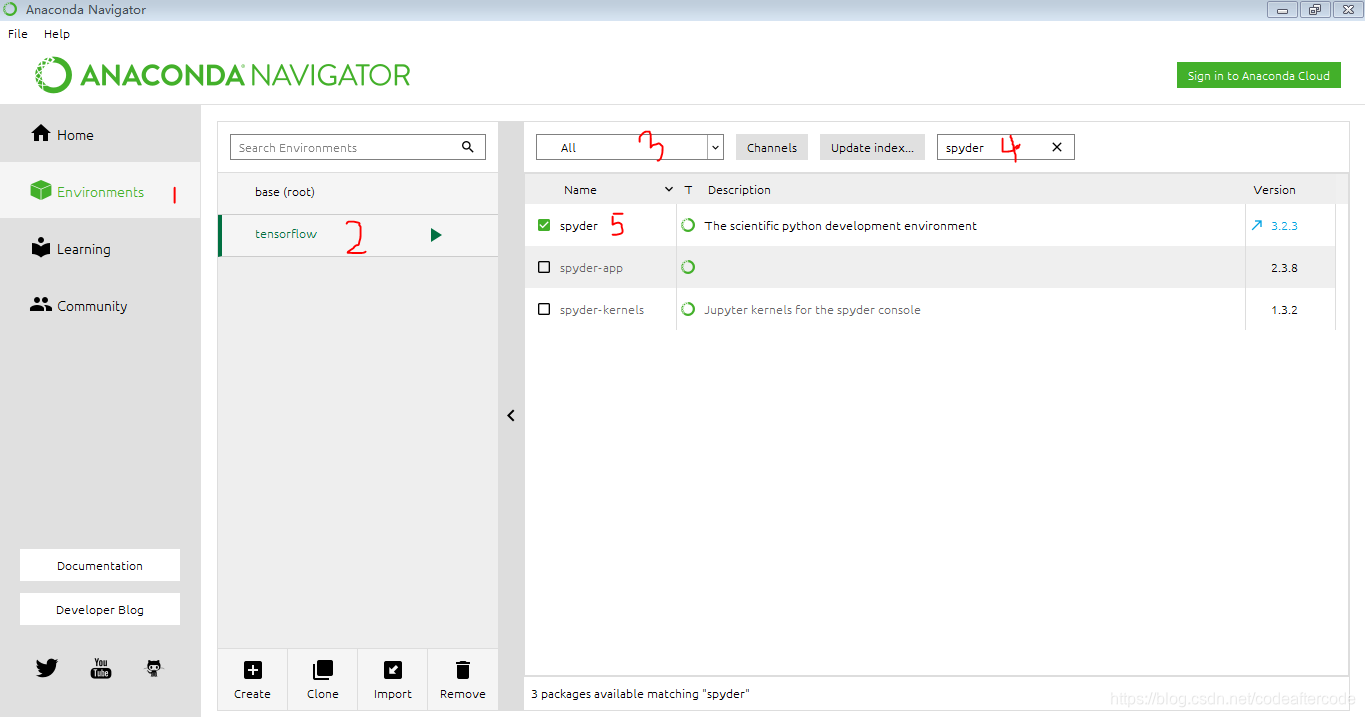This screenshot has height=717, width=1365.
Task: Collapse the environments panel with the left chevron
Action: (x=511, y=415)
